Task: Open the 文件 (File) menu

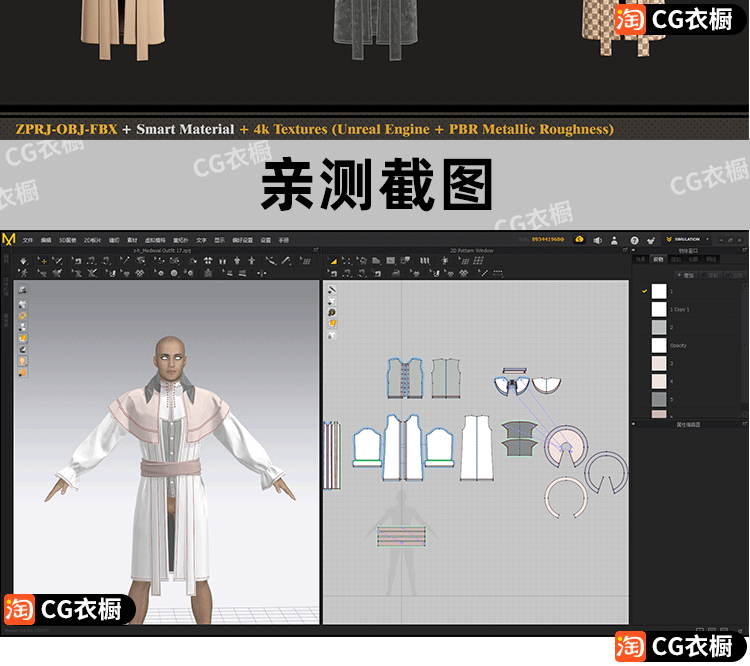Action: tap(28, 240)
